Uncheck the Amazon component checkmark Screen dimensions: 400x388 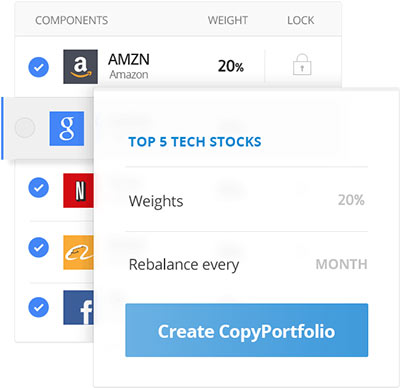pos(39,67)
